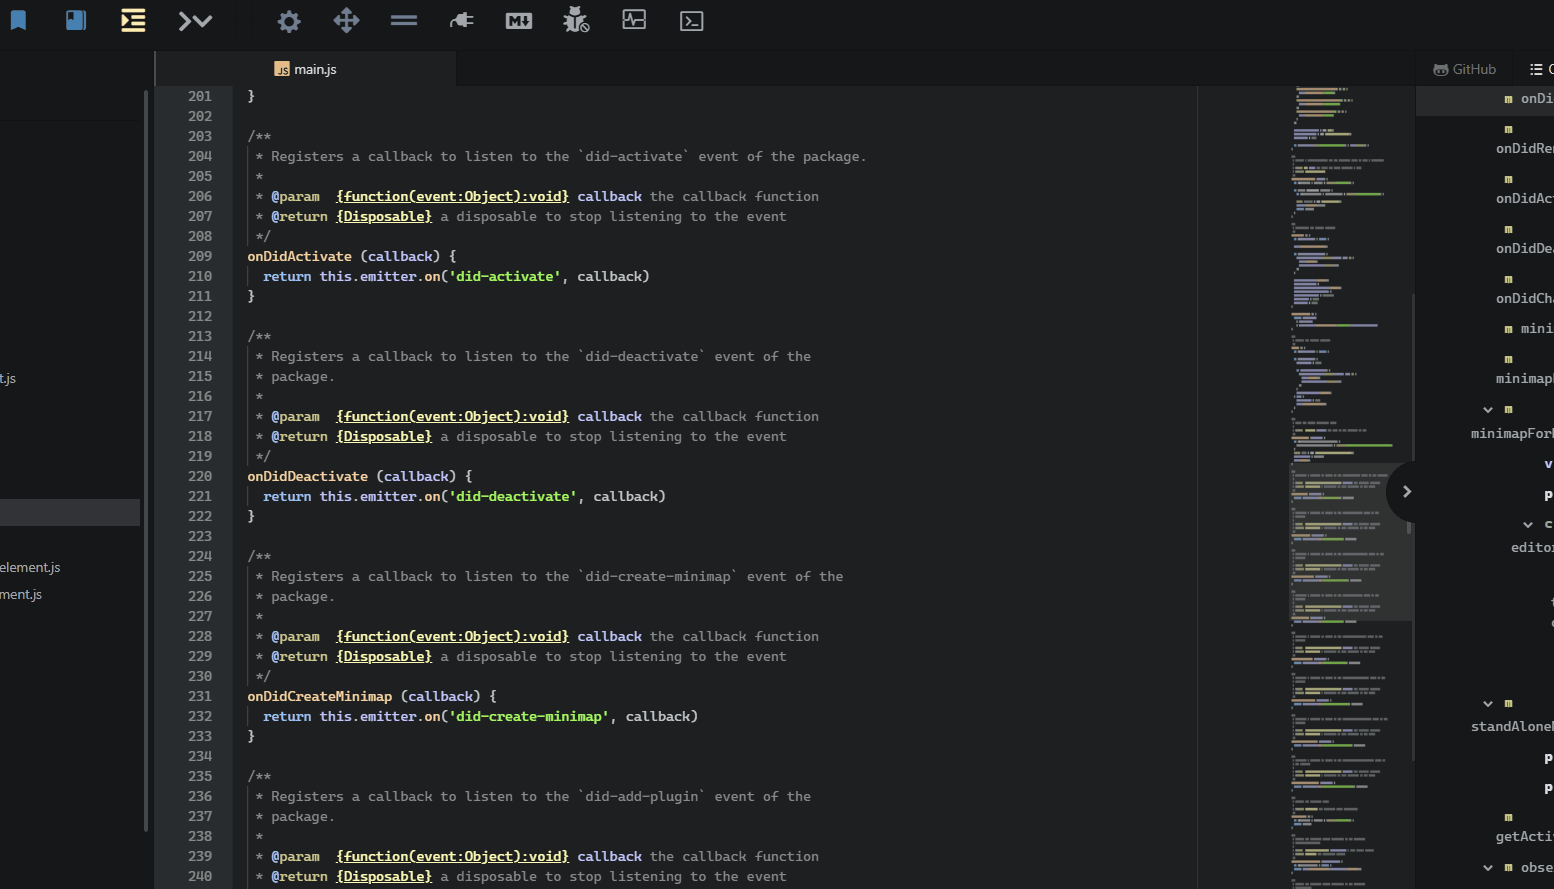This screenshot has height=889, width=1554.
Task: Click the editor vertical scrollbar
Action: pyautogui.click(x=1413, y=528)
